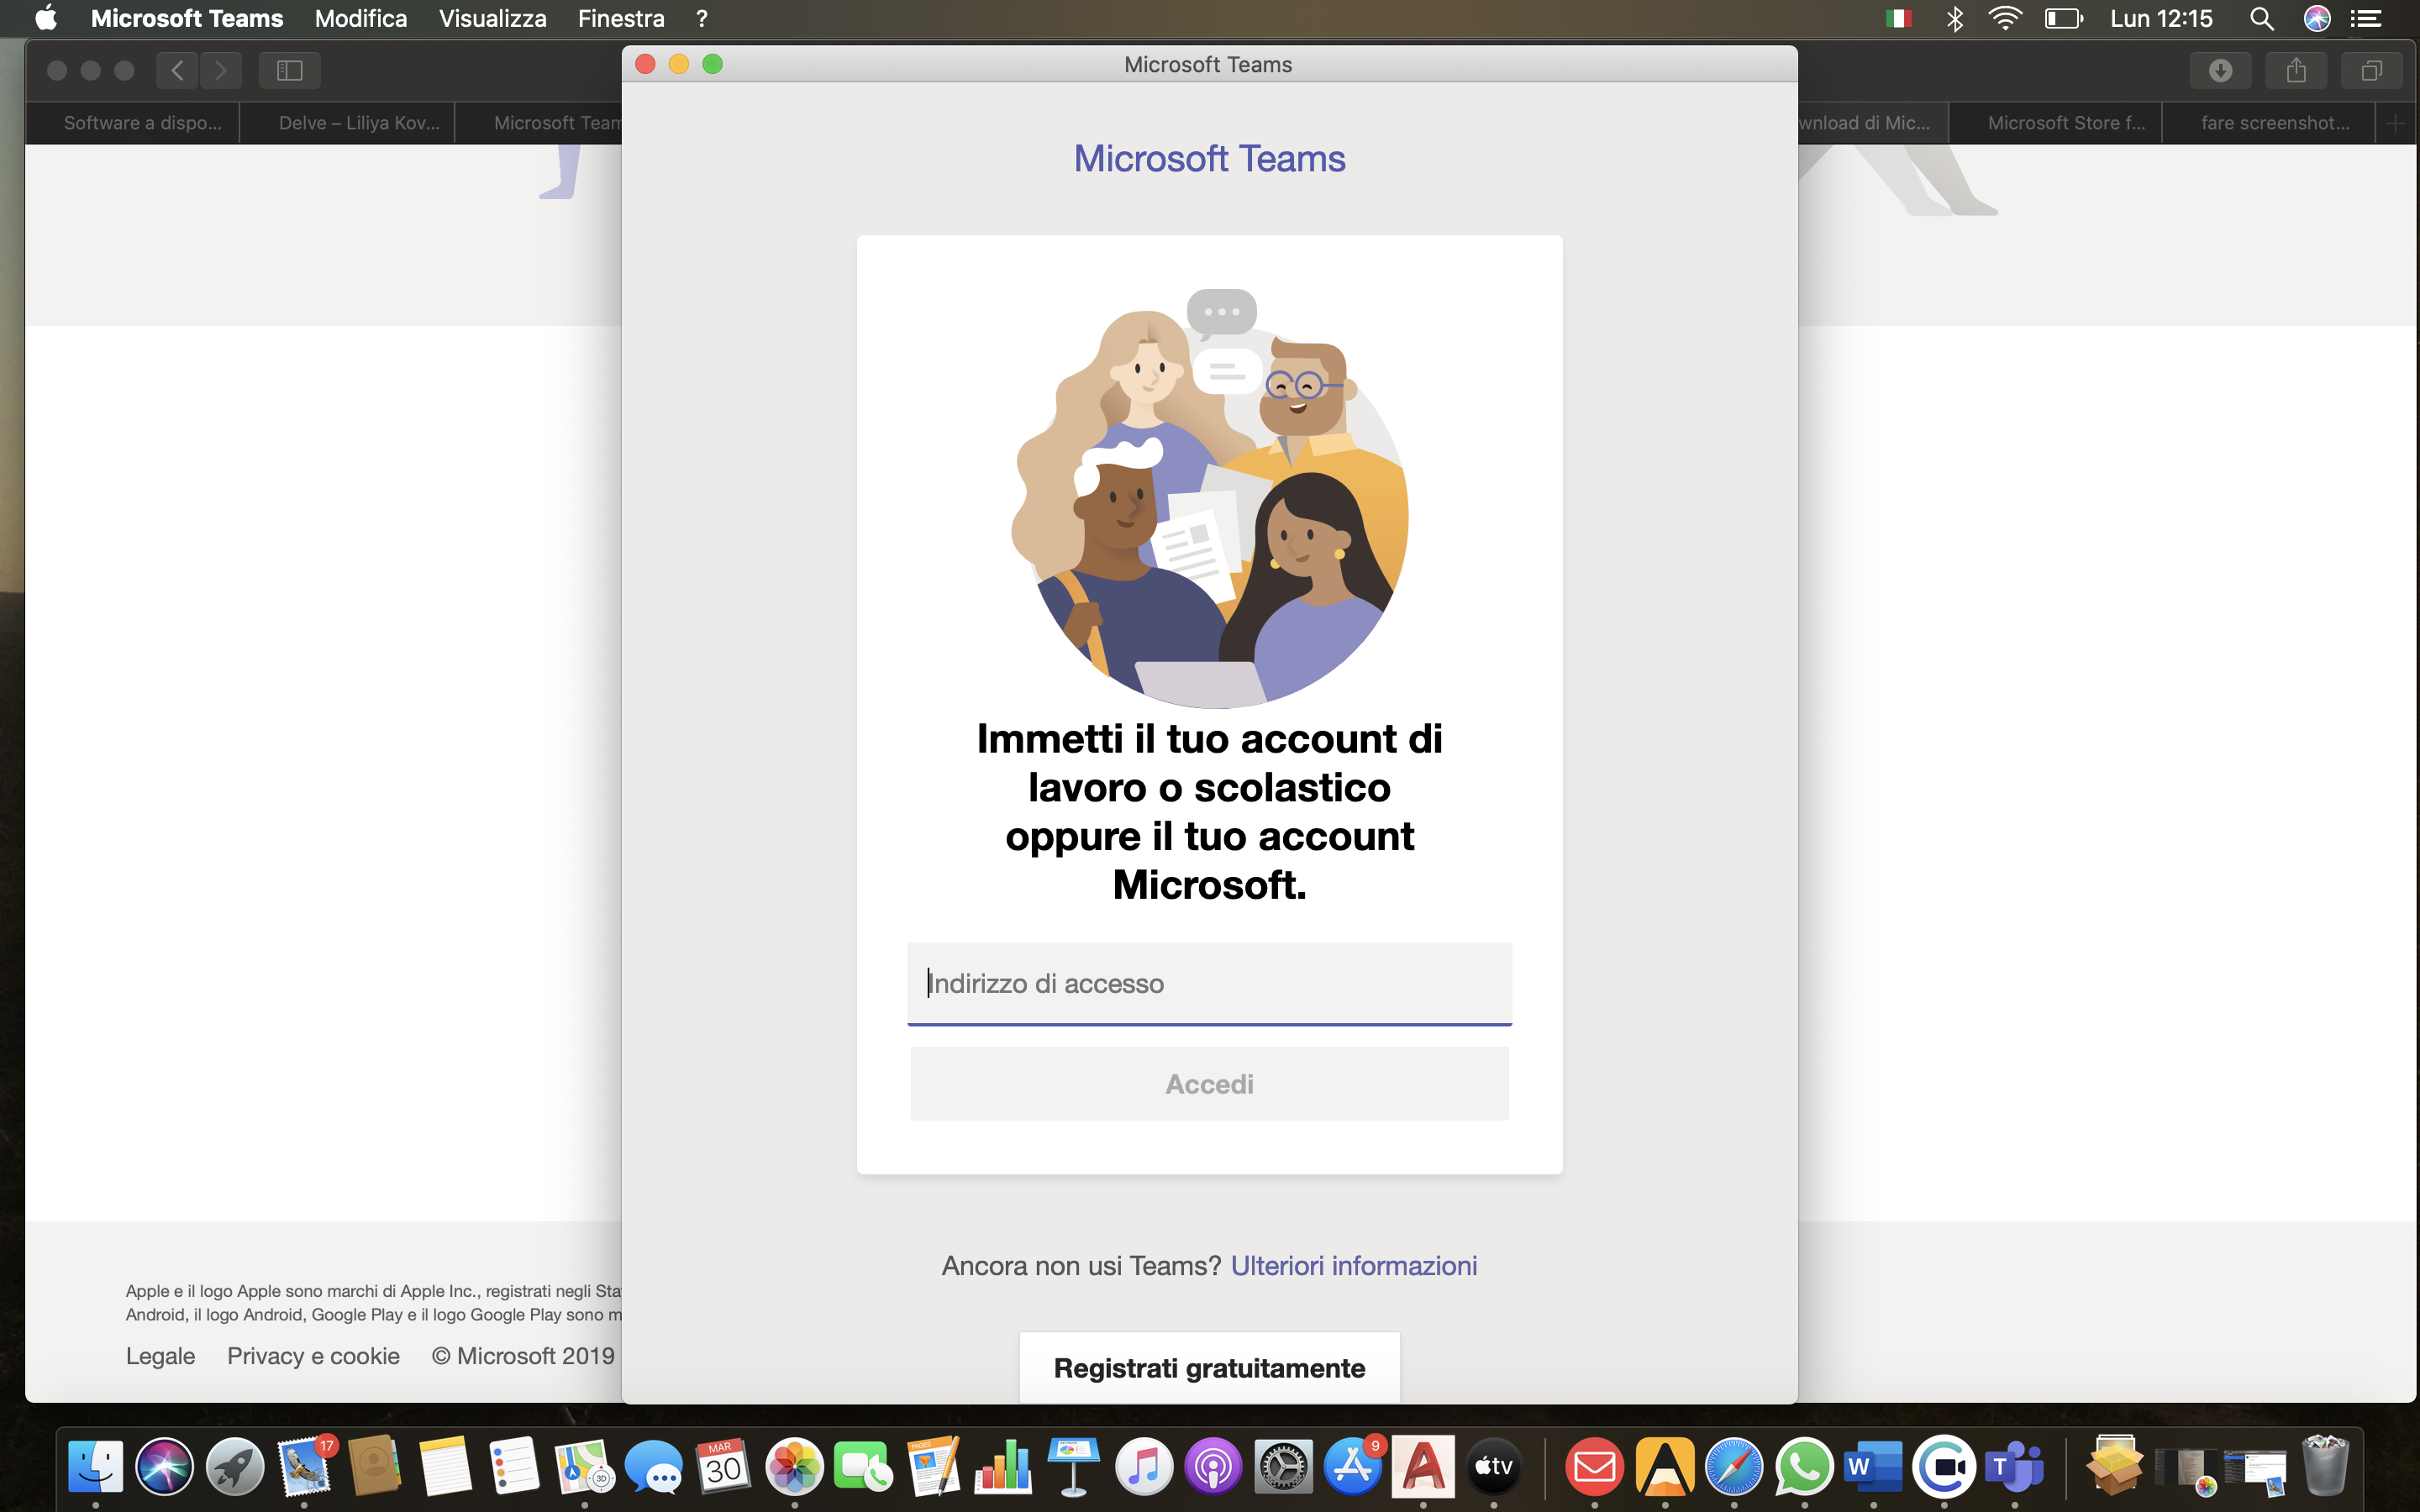2420x1512 pixels.
Task: Open WhatsApp from the Dock
Action: (x=1804, y=1466)
